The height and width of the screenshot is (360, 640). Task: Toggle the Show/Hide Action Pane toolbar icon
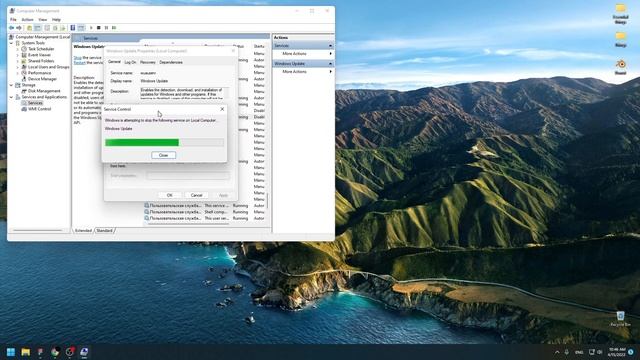pyautogui.click(x=81, y=28)
